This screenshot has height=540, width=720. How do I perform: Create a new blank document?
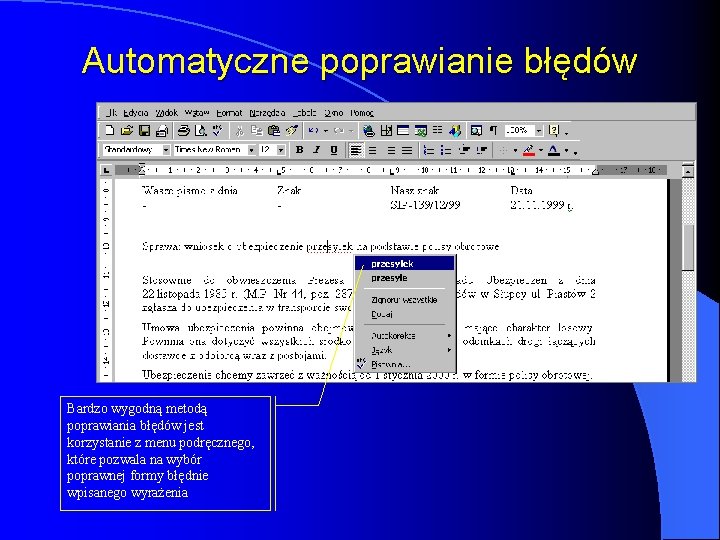pyautogui.click(x=109, y=131)
